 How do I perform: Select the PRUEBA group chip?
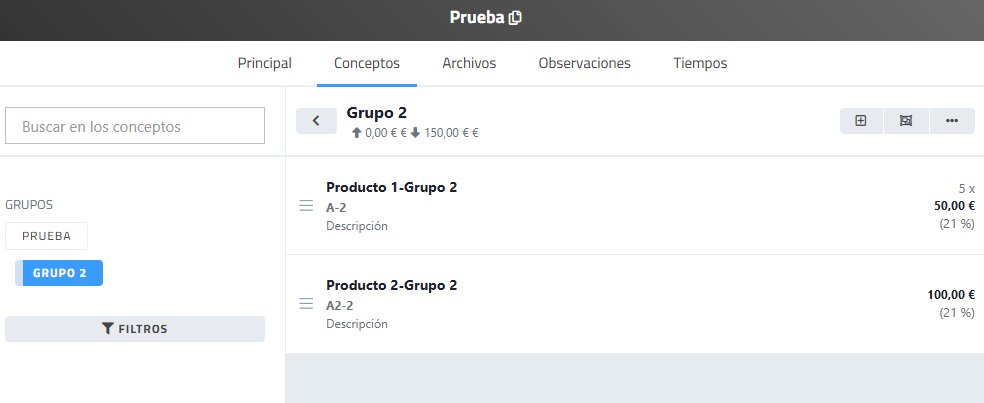[46, 236]
